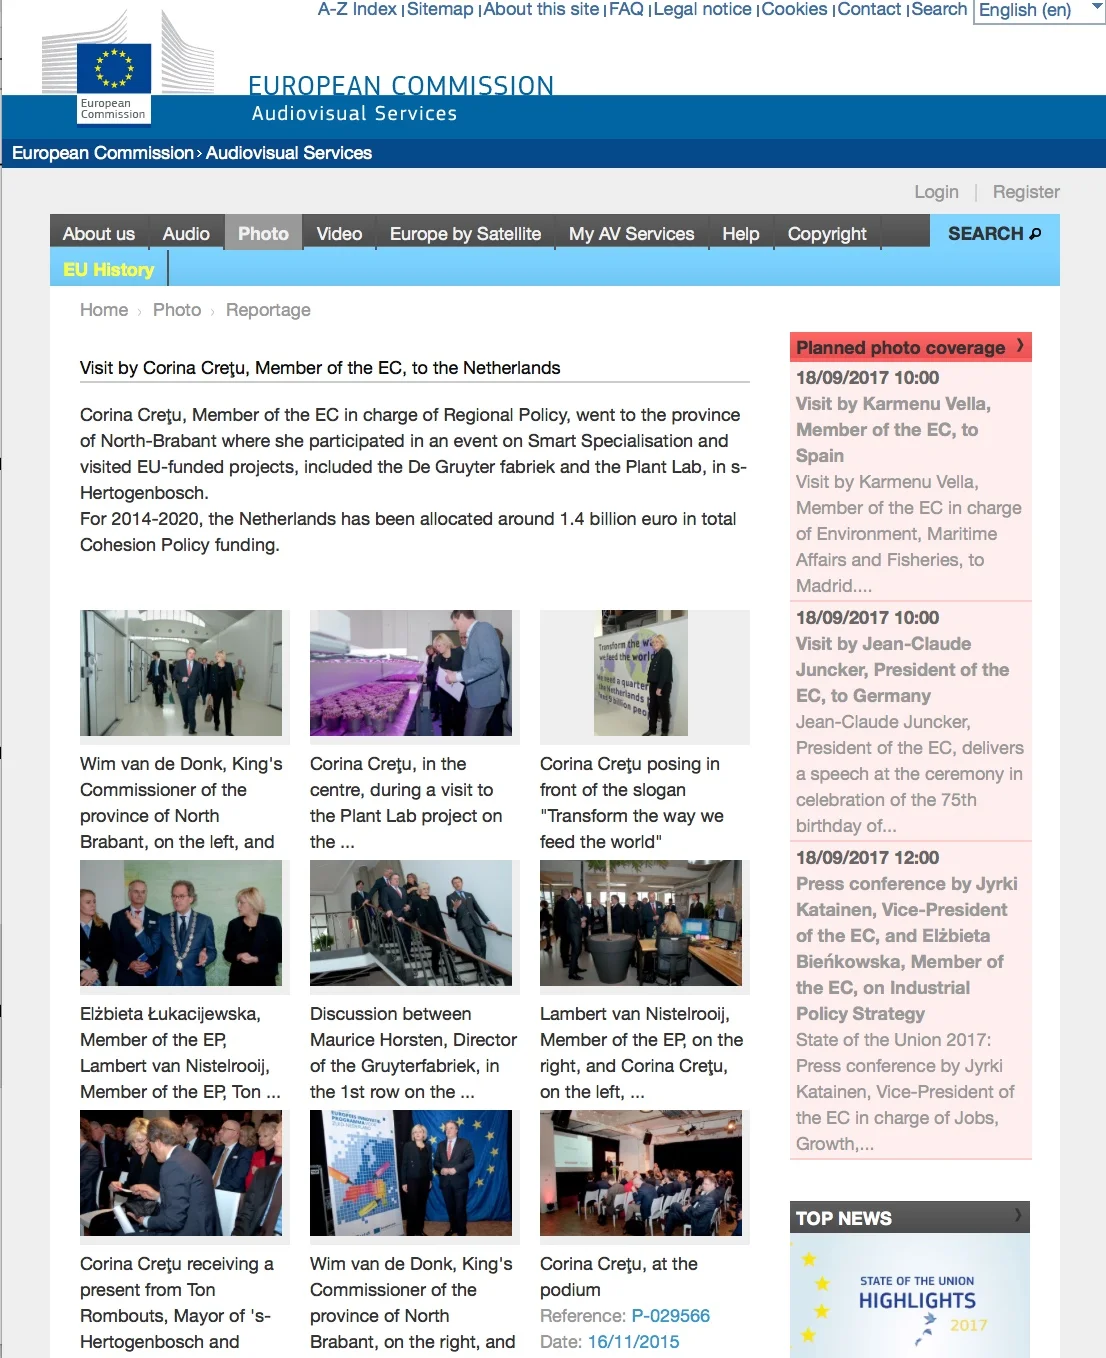The width and height of the screenshot is (1106, 1358).
Task: Open Maurice Horsten staircase discussion photo
Action: pyautogui.click(x=411, y=923)
